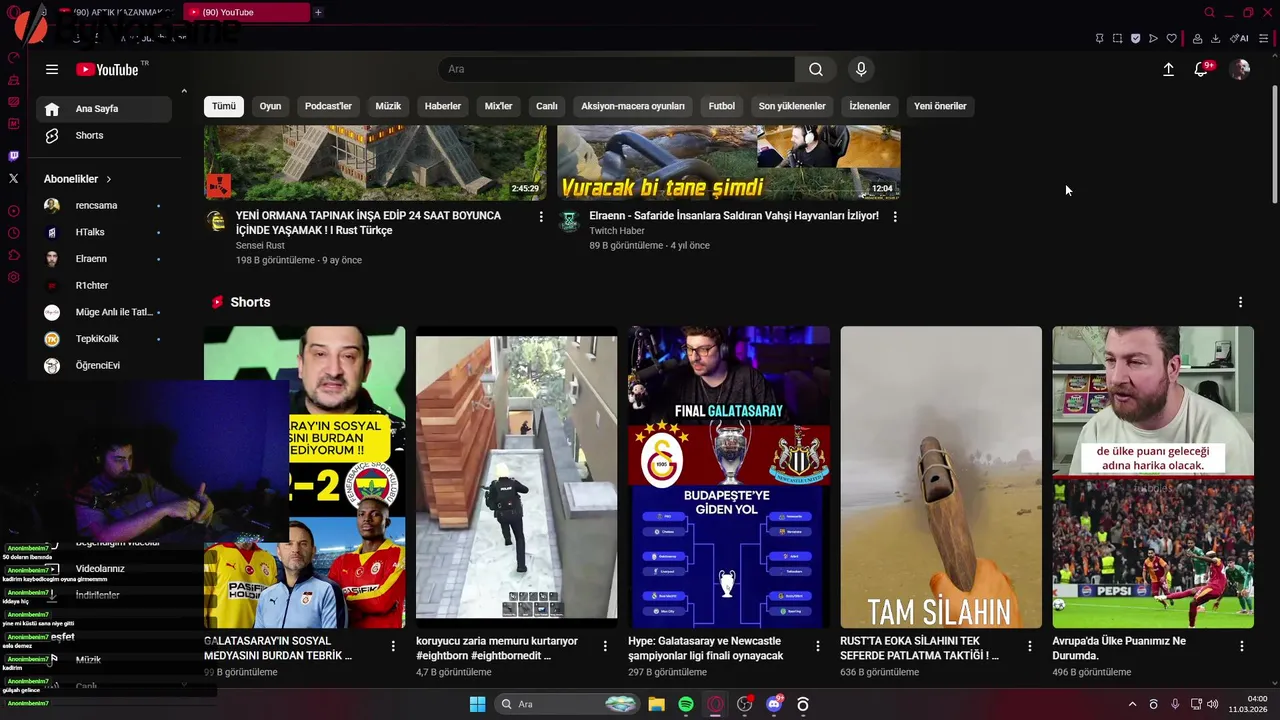Image resolution: width=1280 pixels, height=720 pixels.
Task: Open the upload/create video icon
Action: [1168, 69]
